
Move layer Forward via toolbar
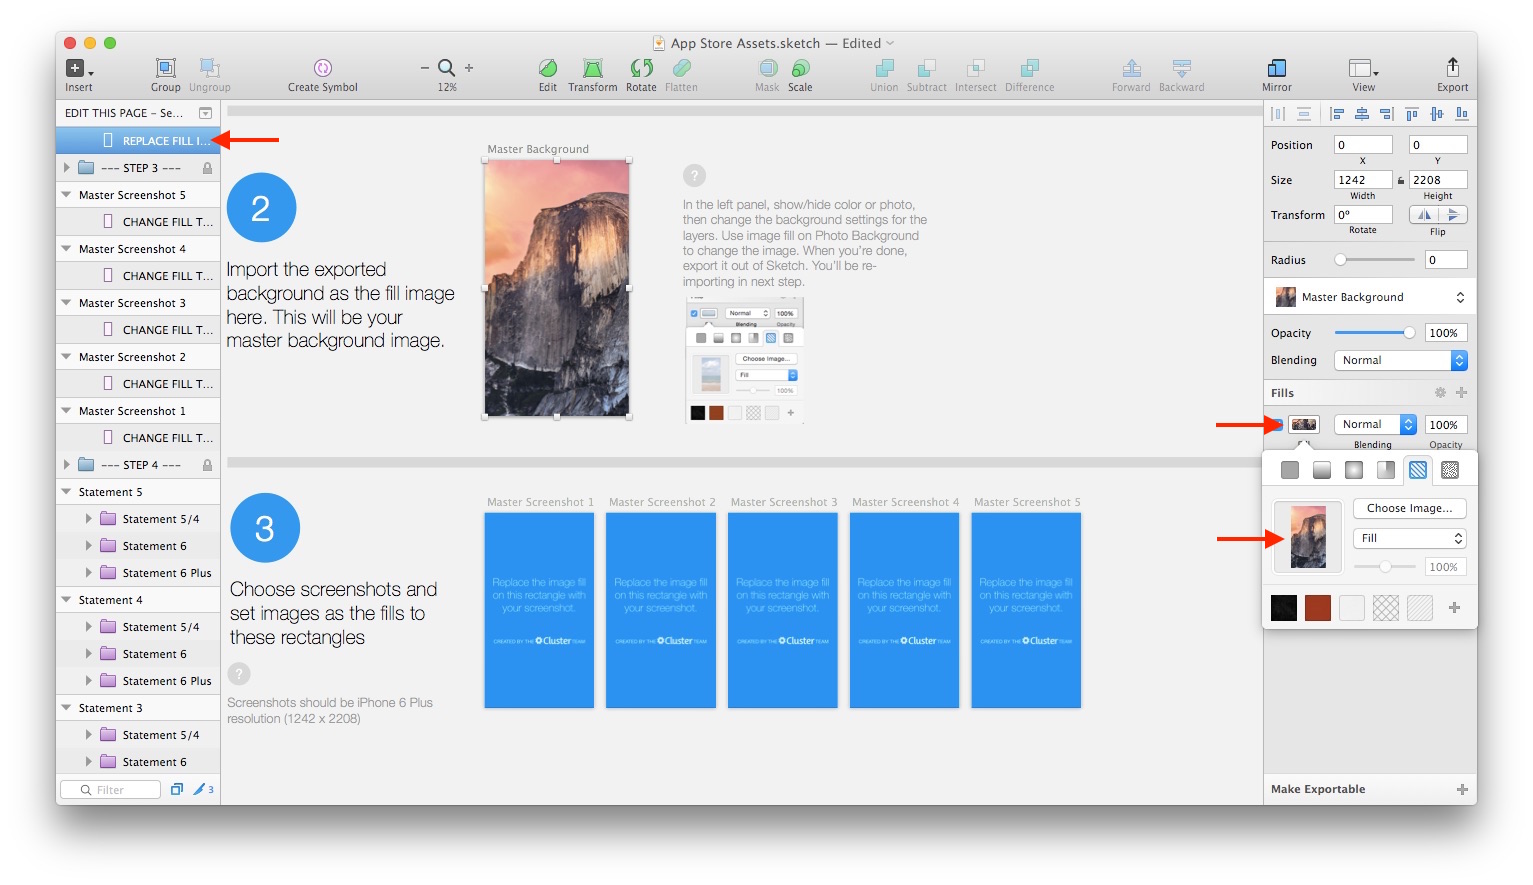click(x=1131, y=68)
